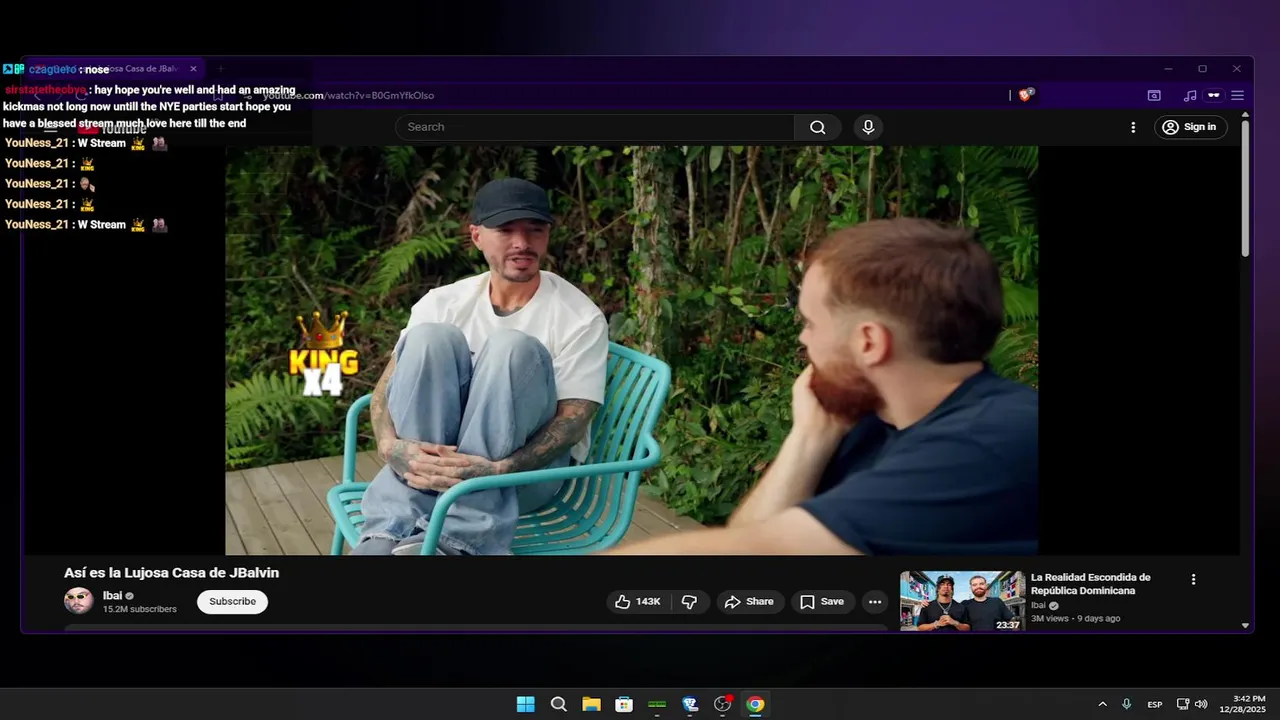Open the green bars taskbar app

pyautogui.click(x=657, y=704)
